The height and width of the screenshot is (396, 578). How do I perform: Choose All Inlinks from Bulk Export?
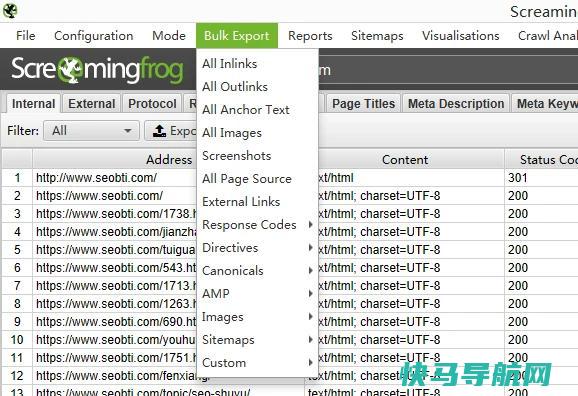pos(258,64)
